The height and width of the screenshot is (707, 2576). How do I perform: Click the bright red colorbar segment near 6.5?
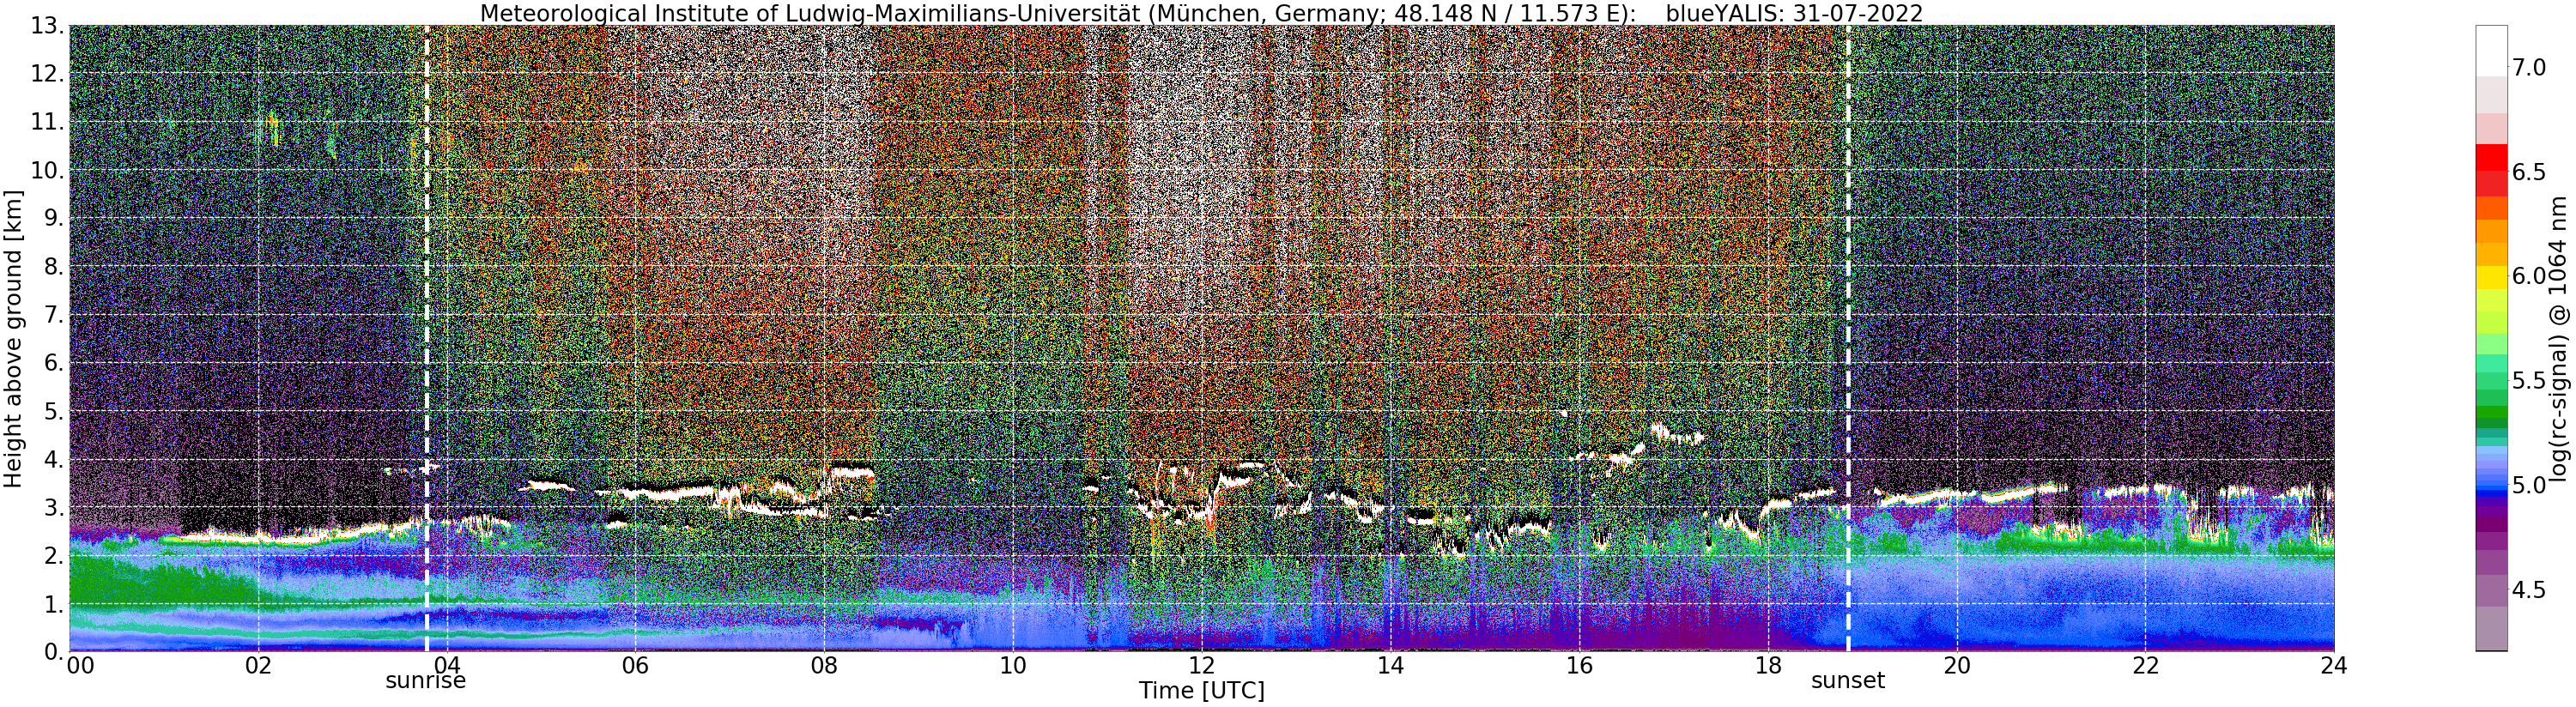pyautogui.click(x=2491, y=160)
